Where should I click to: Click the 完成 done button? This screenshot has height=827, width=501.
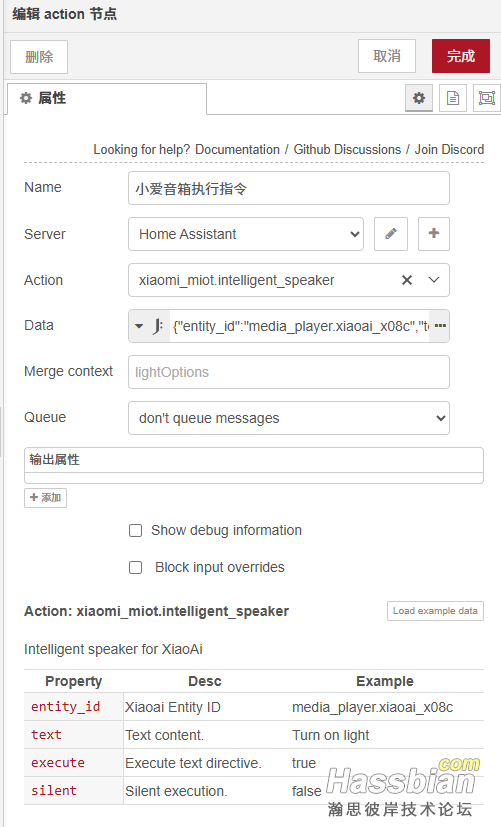coord(461,56)
